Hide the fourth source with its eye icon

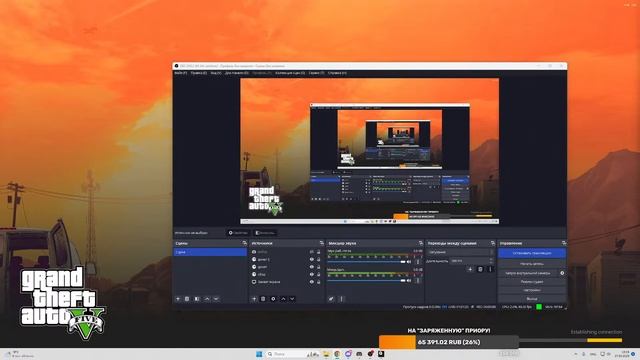tap(311, 274)
